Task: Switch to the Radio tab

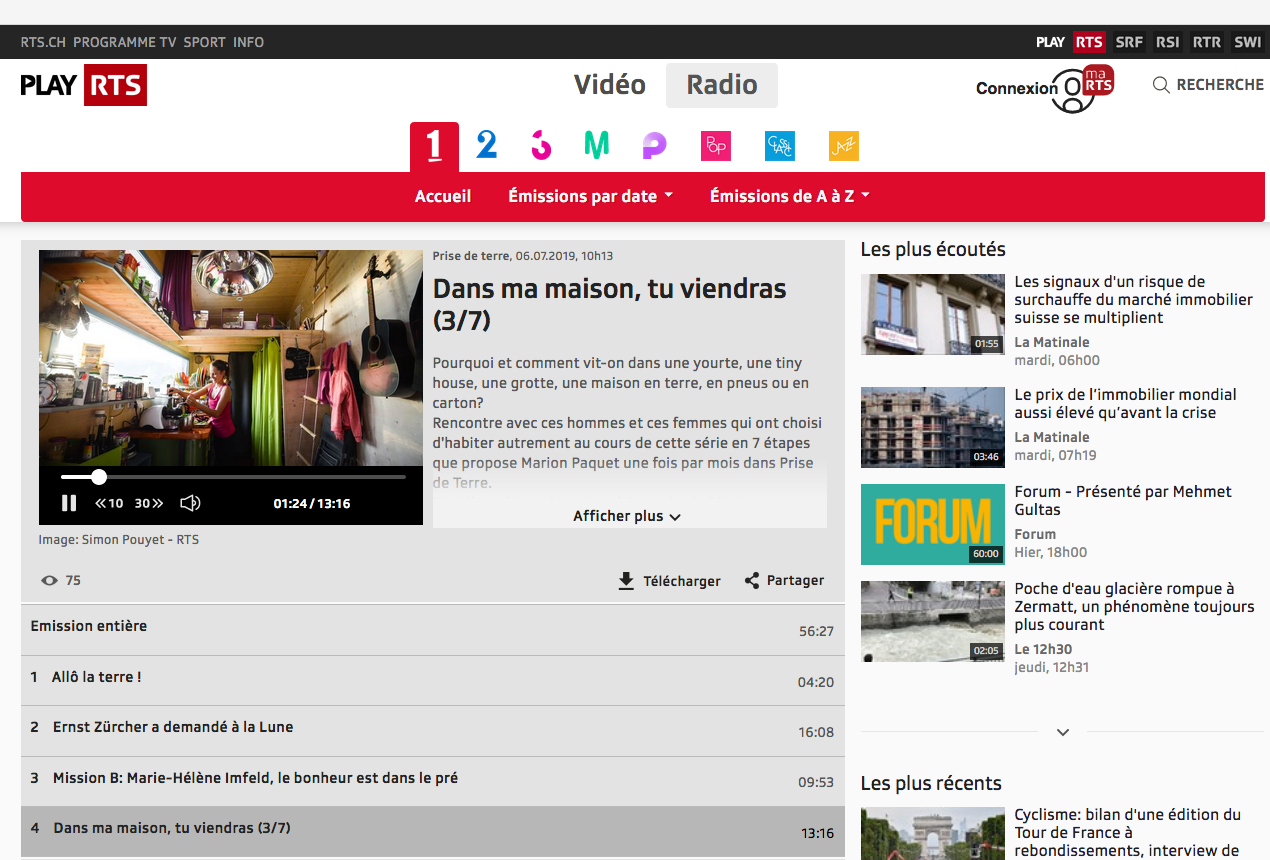Action: 722,85
